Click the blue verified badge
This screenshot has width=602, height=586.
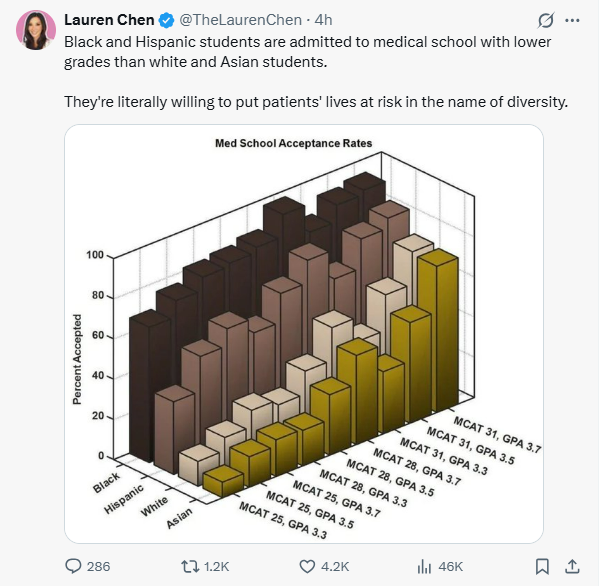click(x=167, y=20)
